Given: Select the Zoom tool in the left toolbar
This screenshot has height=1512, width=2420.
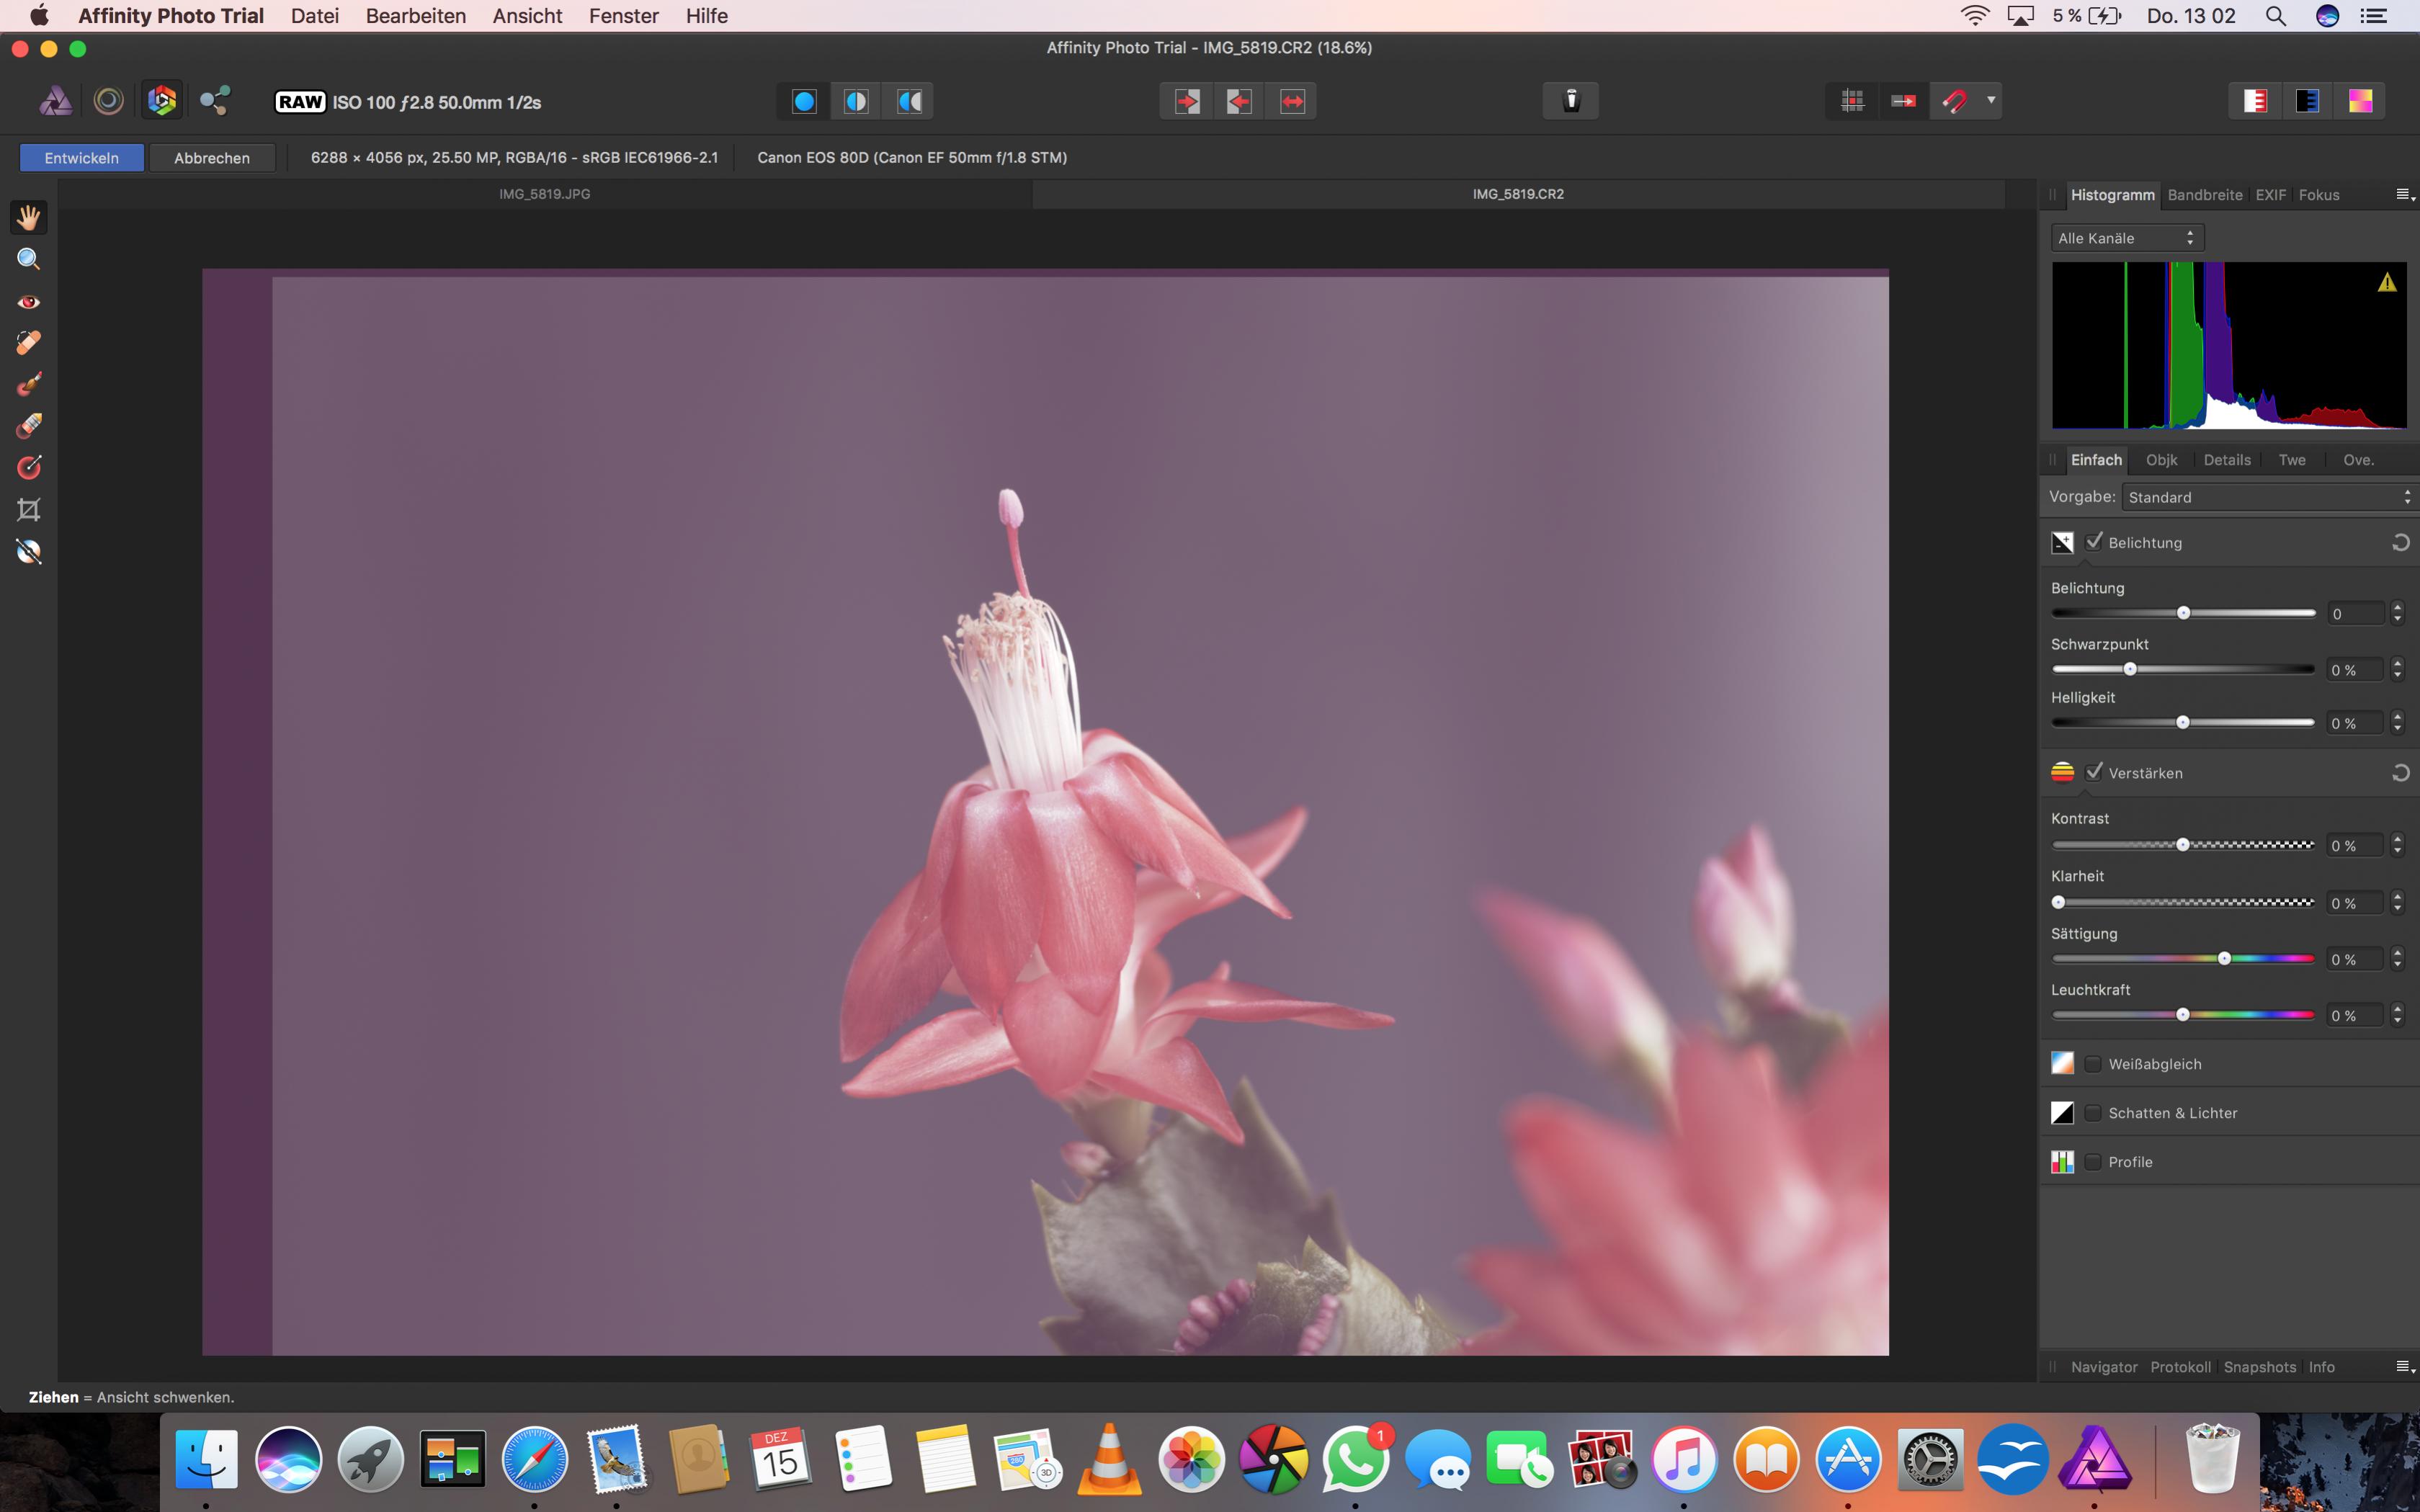Looking at the screenshot, I should tap(28, 260).
